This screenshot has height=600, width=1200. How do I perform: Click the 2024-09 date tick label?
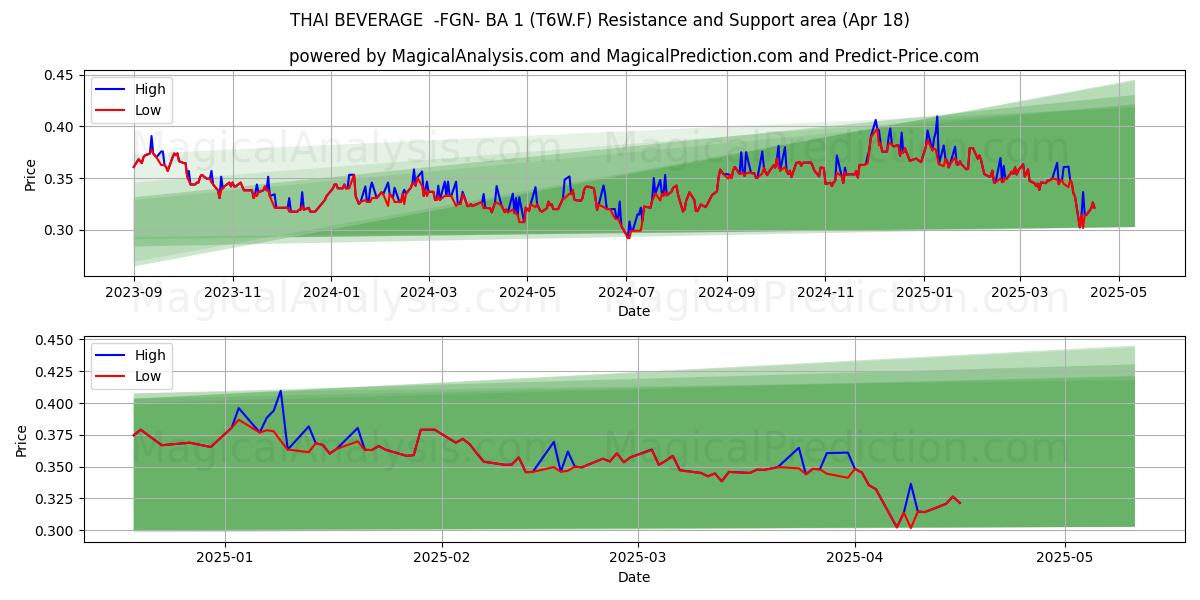pos(727,292)
